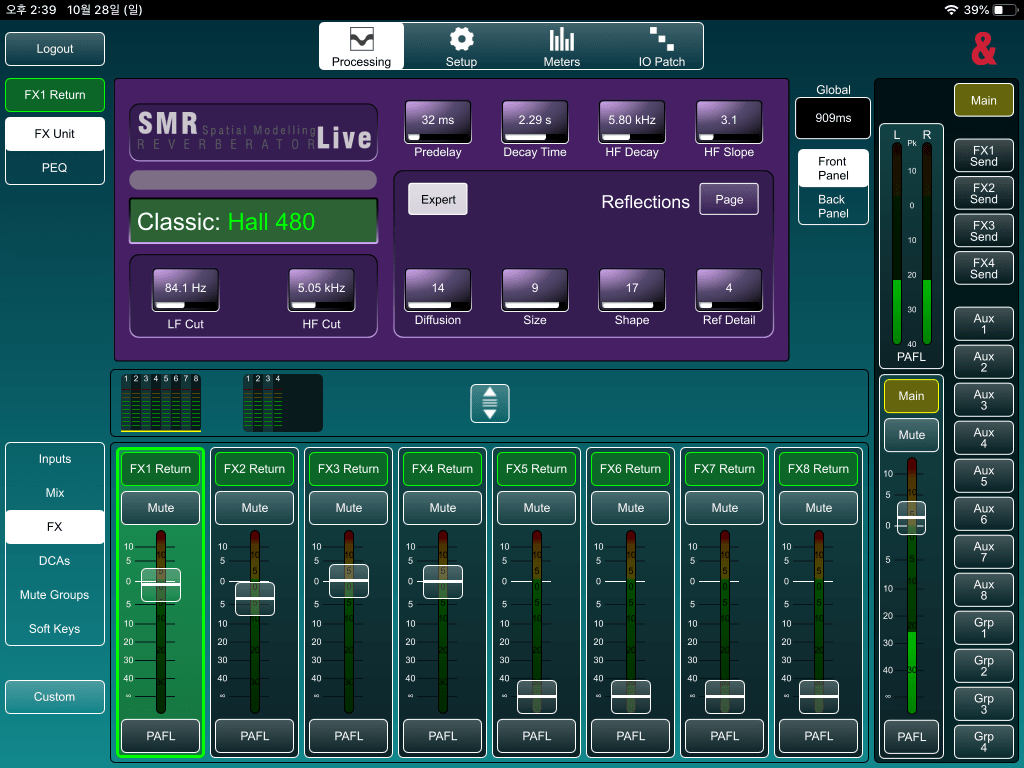Mute the FX1 Return channel
1024x768 pixels.
(x=161, y=508)
